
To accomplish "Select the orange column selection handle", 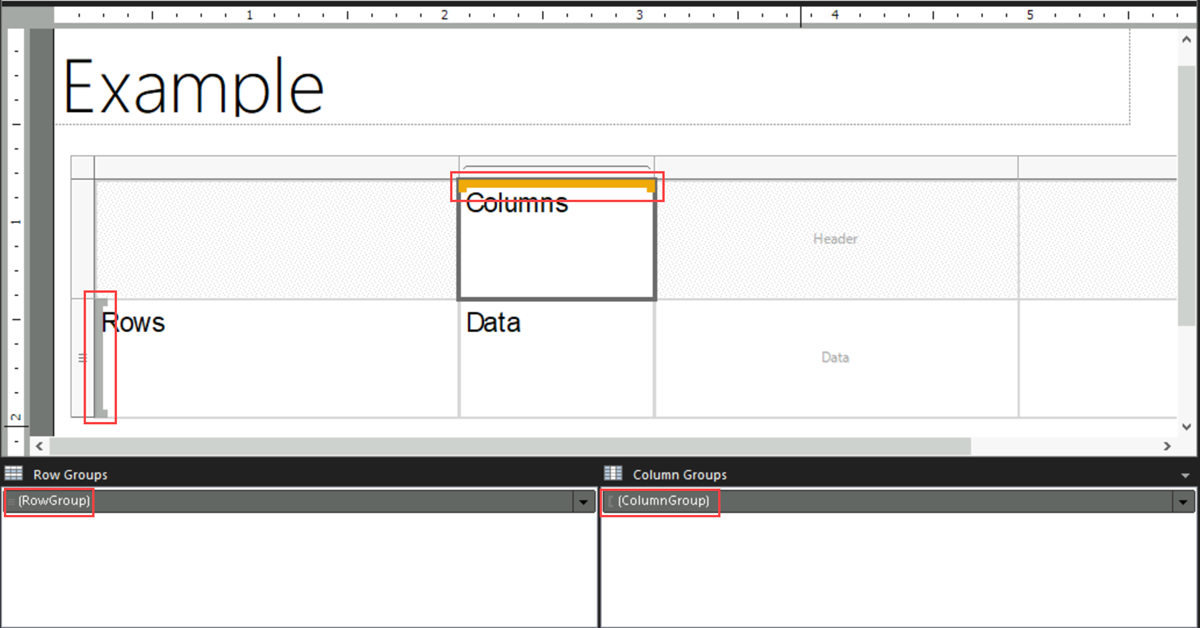I will [x=557, y=184].
